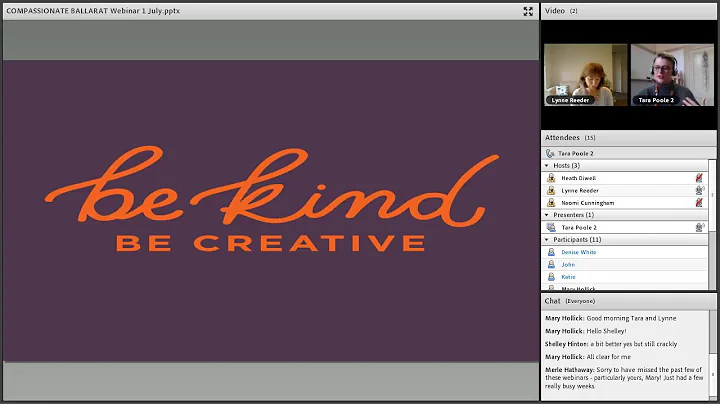Collapse the Presenters (1) group
This screenshot has width=720, height=404.
click(546, 215)
